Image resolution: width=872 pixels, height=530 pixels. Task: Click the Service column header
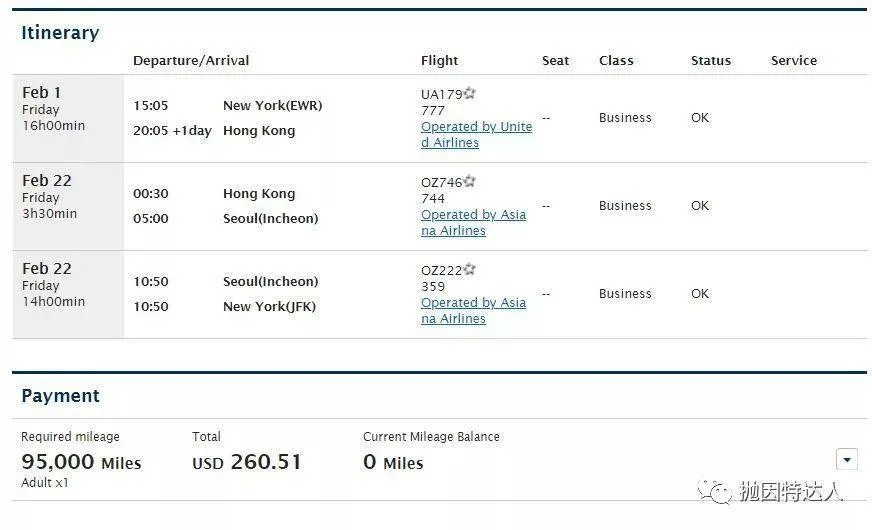click(x=794, y=61)
